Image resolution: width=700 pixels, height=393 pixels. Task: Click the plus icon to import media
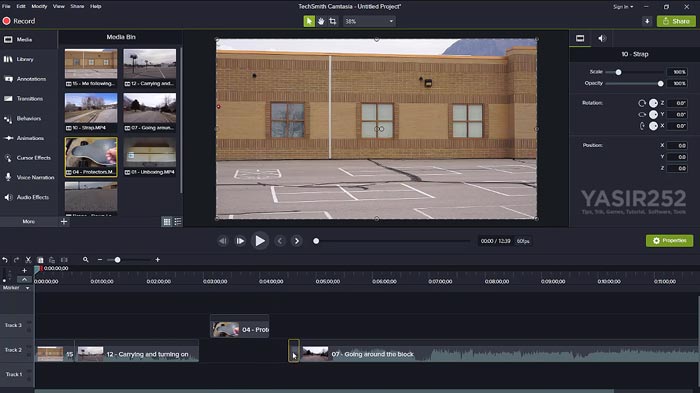tap(64, 222)
